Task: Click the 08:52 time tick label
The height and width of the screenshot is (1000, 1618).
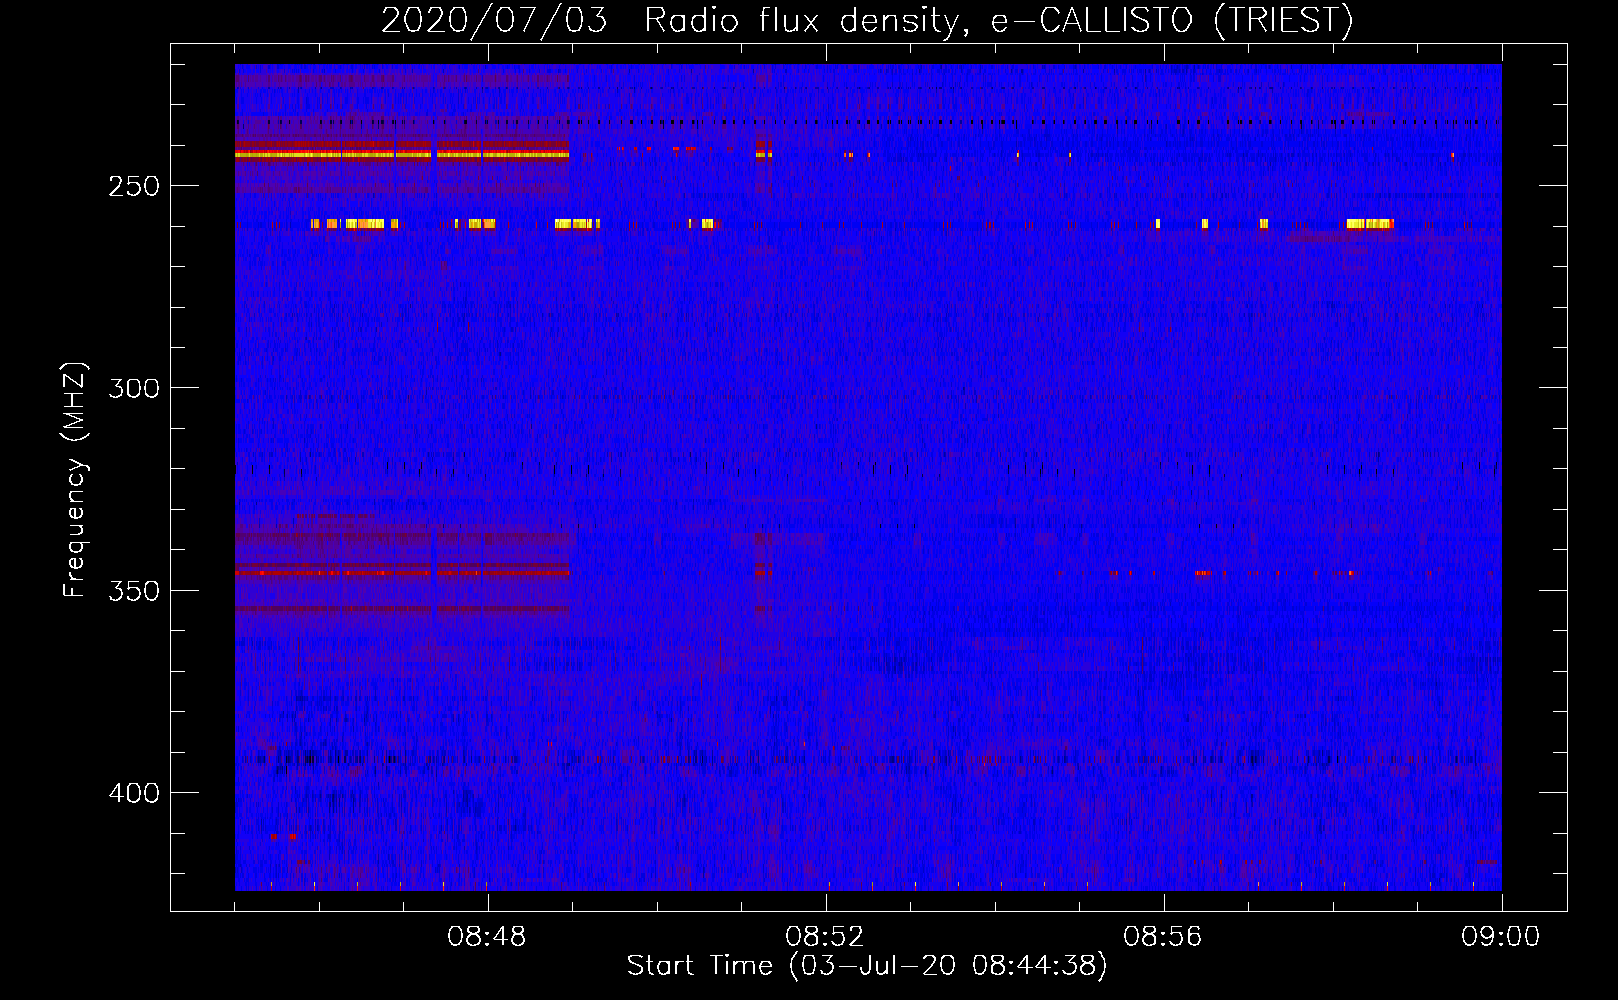Action: 825,937
